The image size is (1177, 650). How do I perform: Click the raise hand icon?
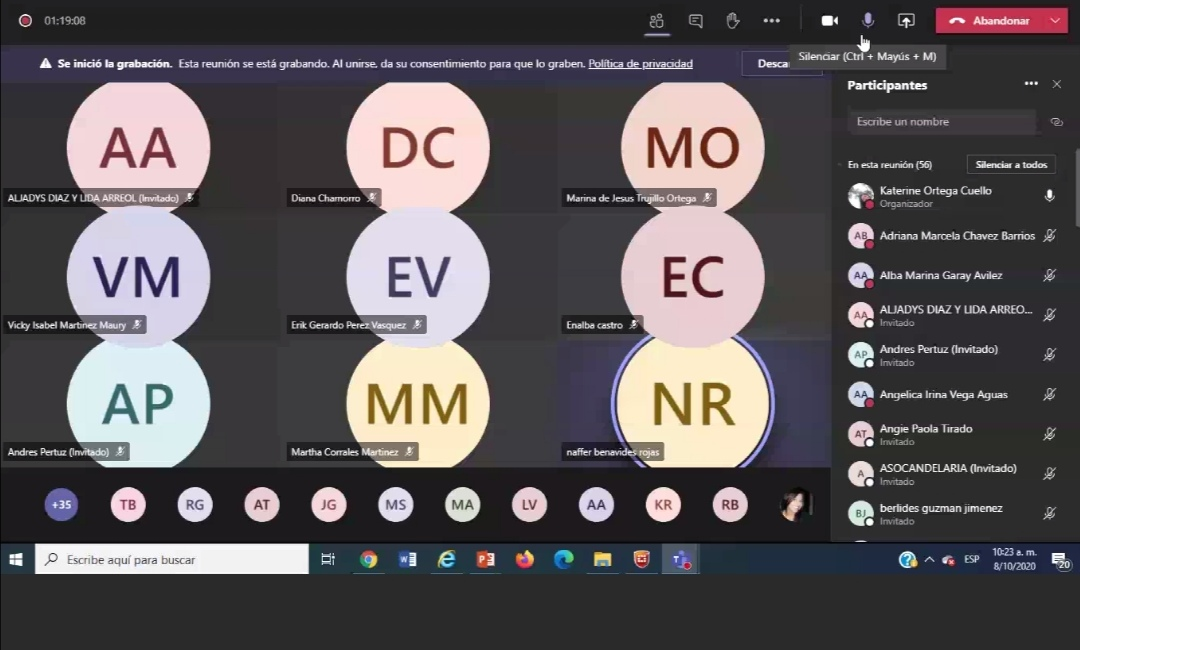click(x=732, y=21)
